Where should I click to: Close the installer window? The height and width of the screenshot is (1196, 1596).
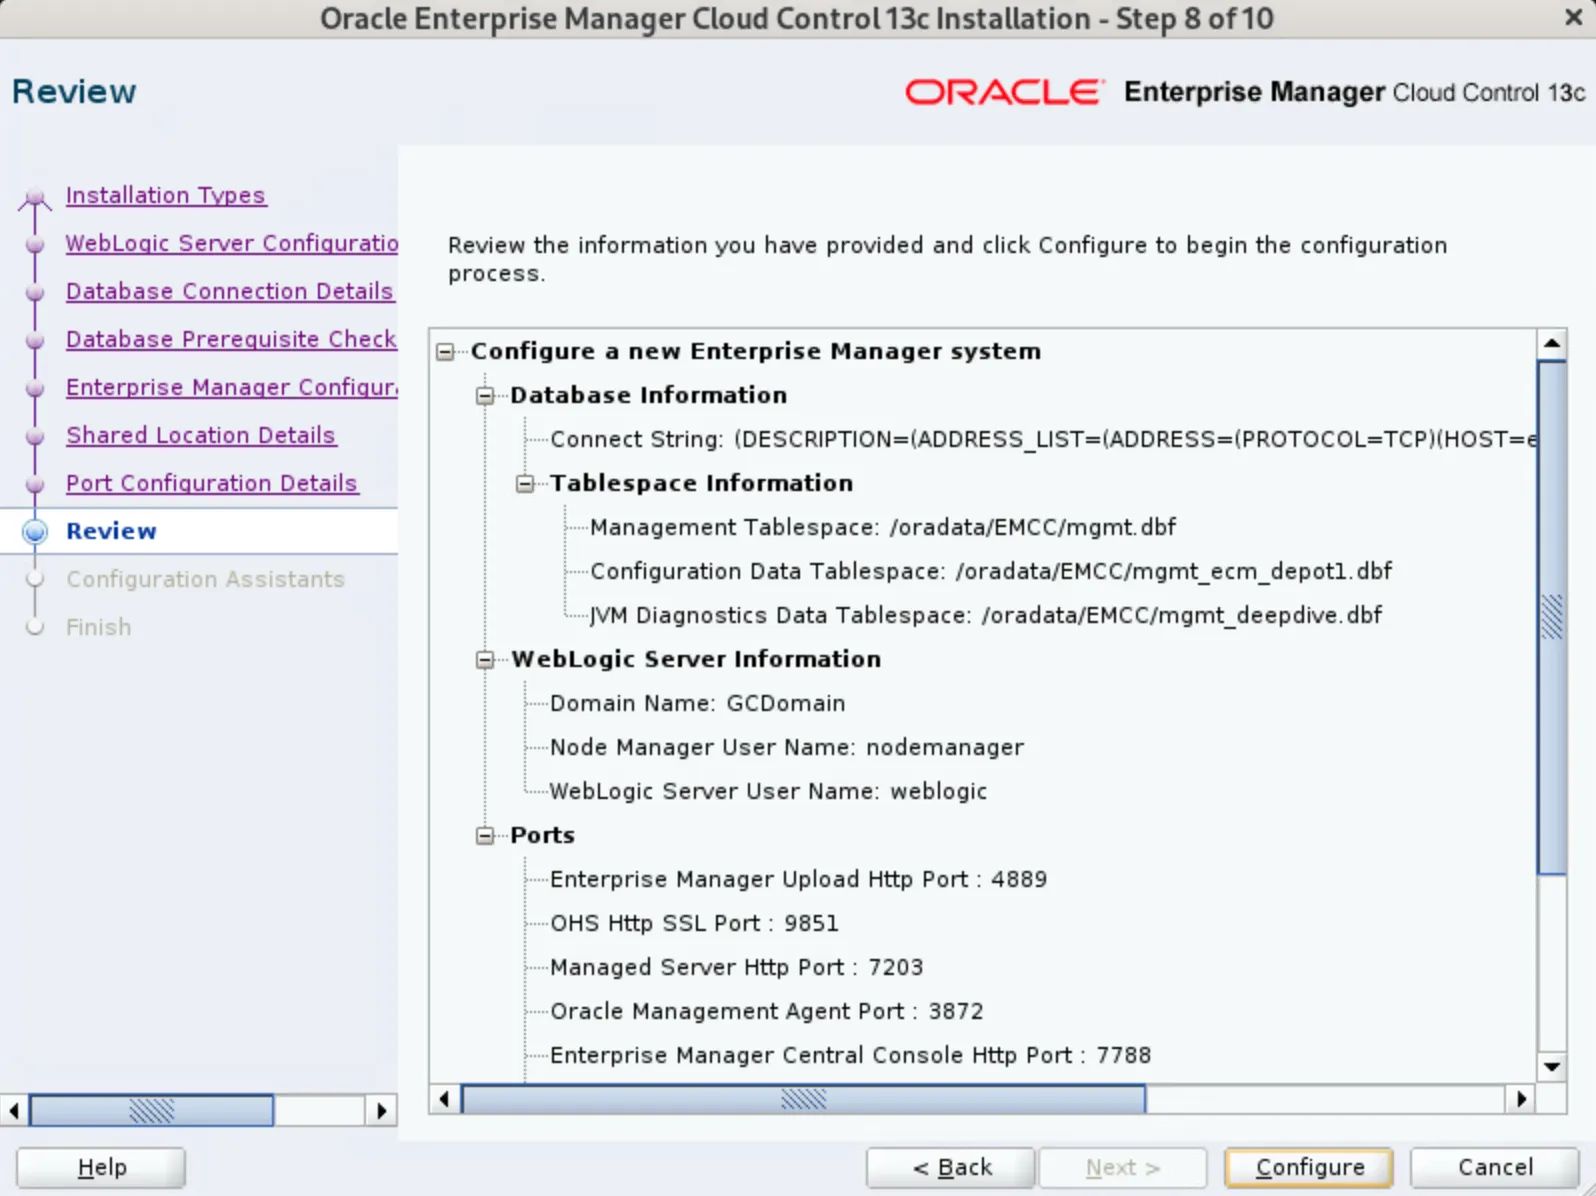pyautogui.click(x=1573, y=18)
